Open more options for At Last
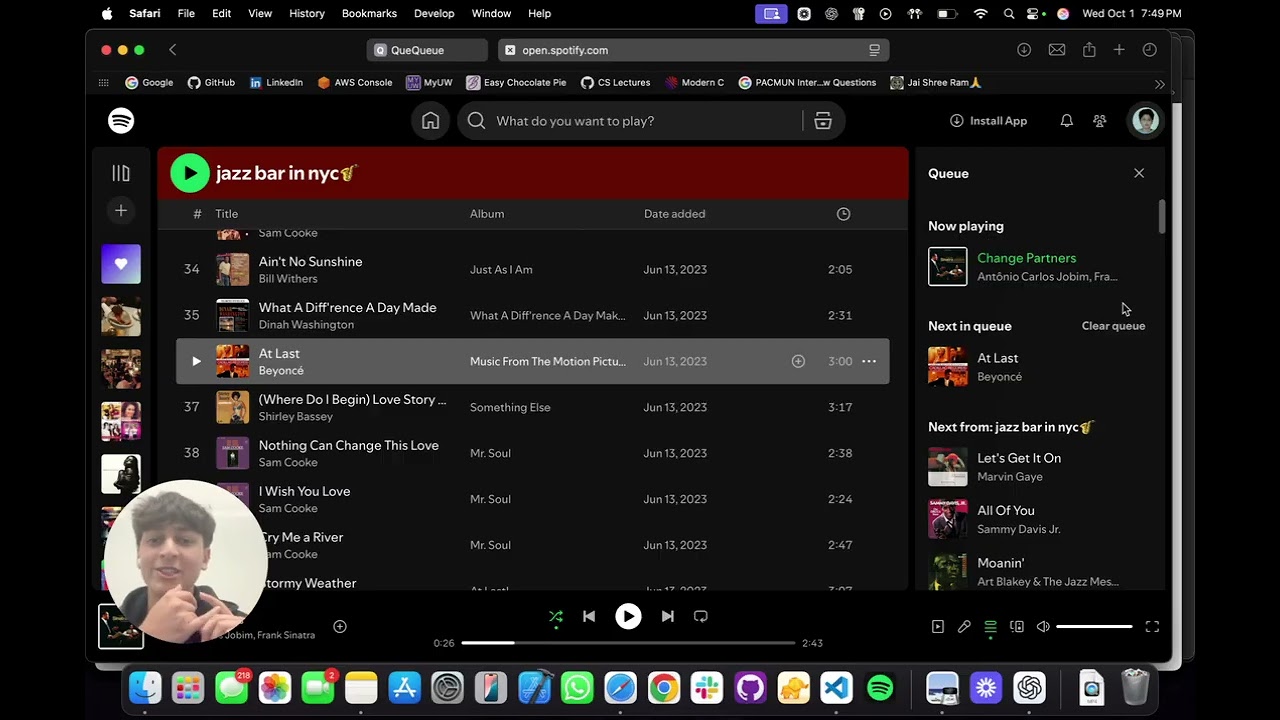Screen dimensions: 1280x720 869,361
